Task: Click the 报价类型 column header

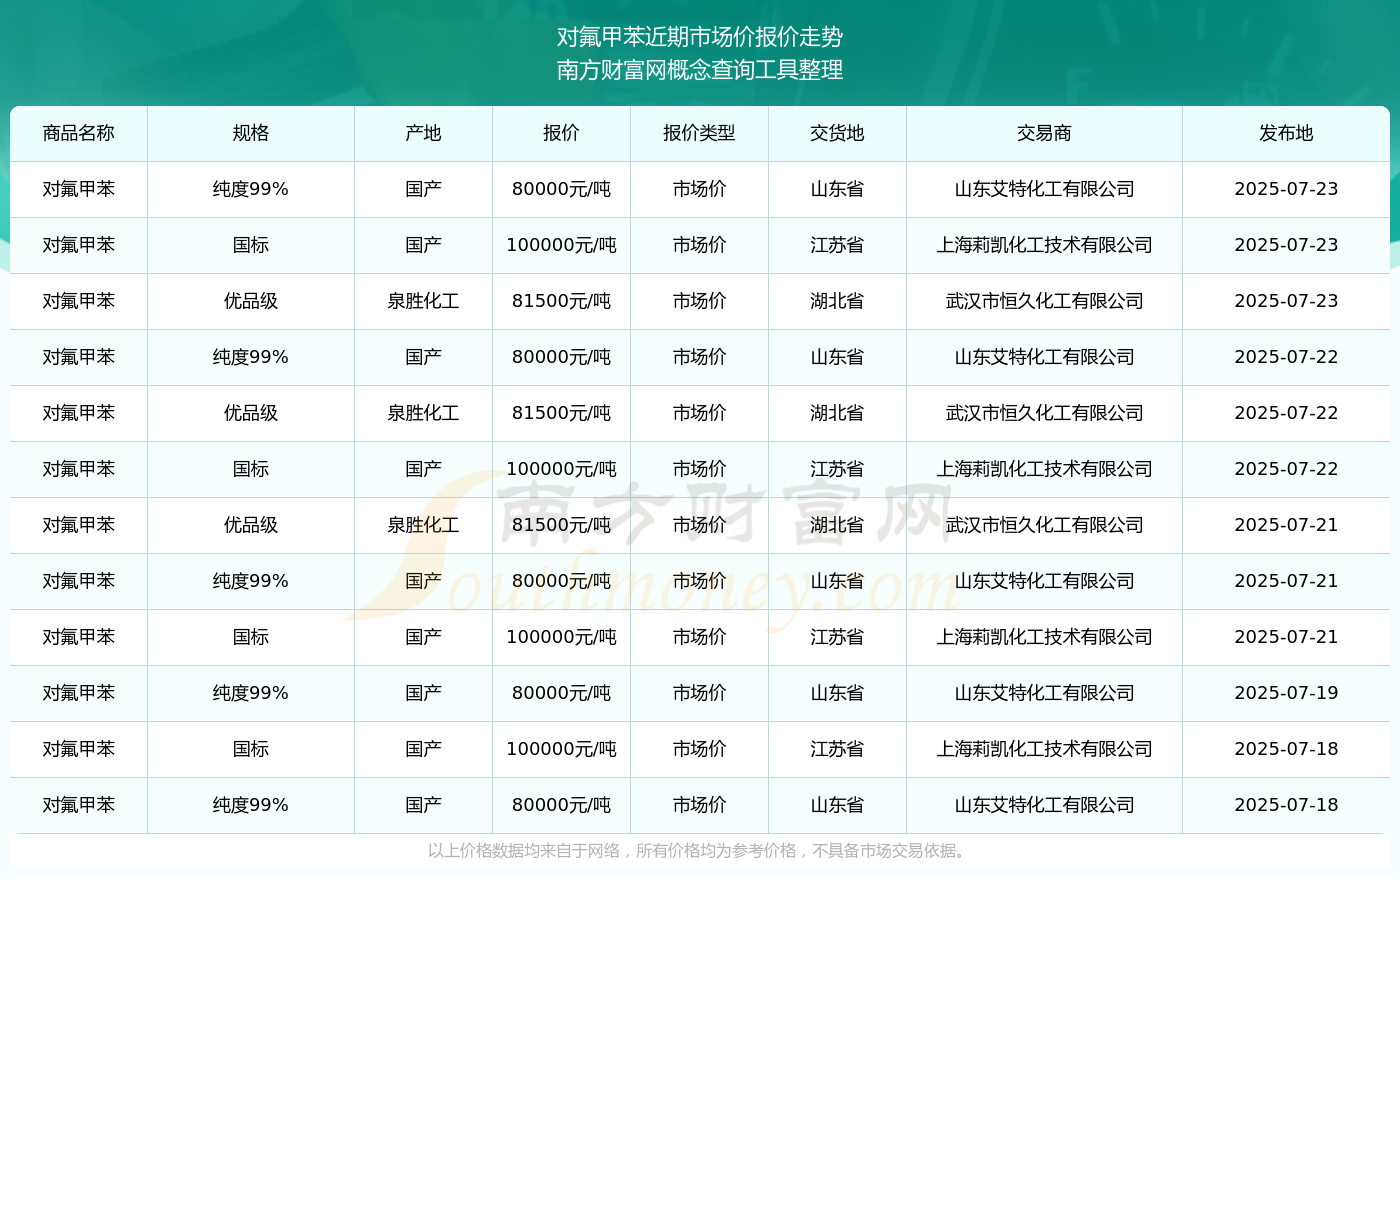Action: 699,133
